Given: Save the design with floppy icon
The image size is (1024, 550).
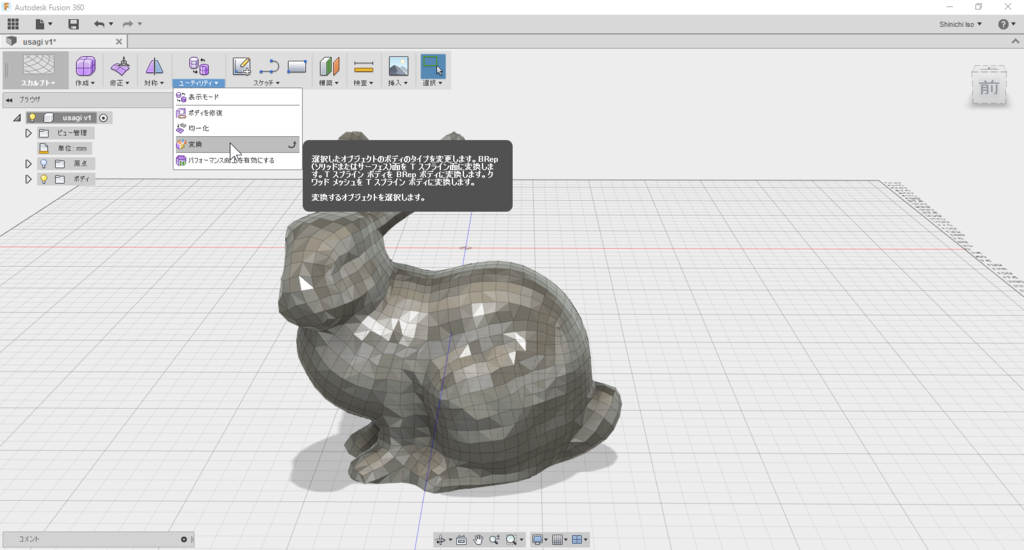Looking at the screenshot, I should tap(73, 24).
